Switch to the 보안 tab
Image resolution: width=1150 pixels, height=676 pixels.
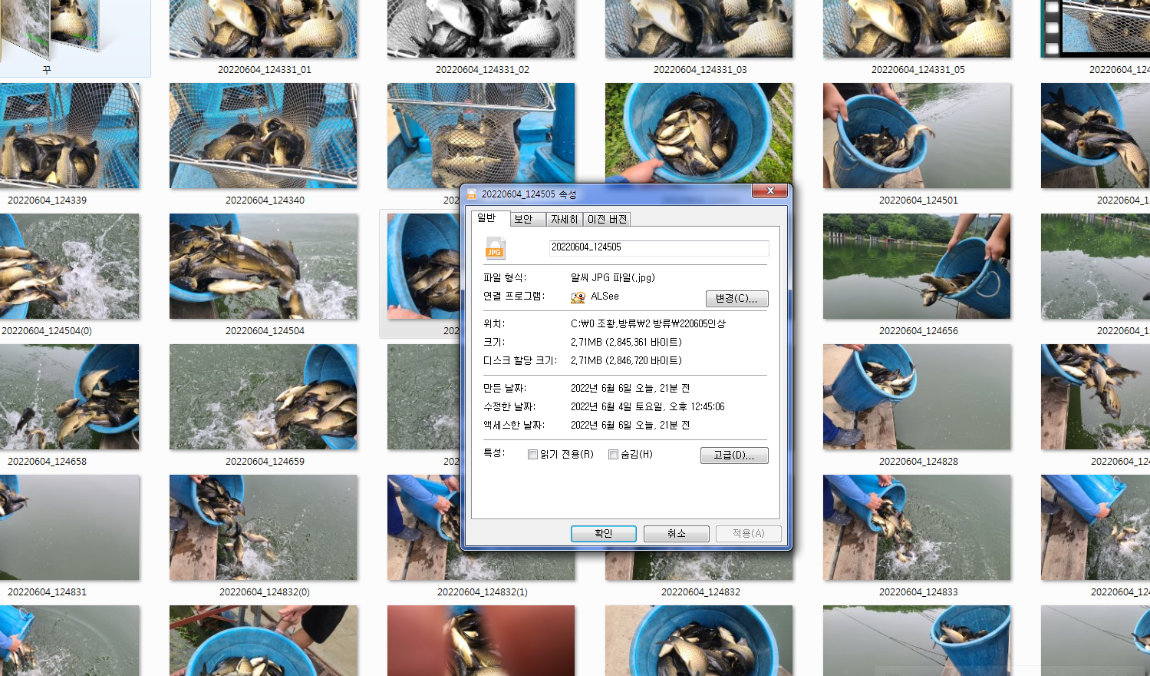(x=524, y=219)
